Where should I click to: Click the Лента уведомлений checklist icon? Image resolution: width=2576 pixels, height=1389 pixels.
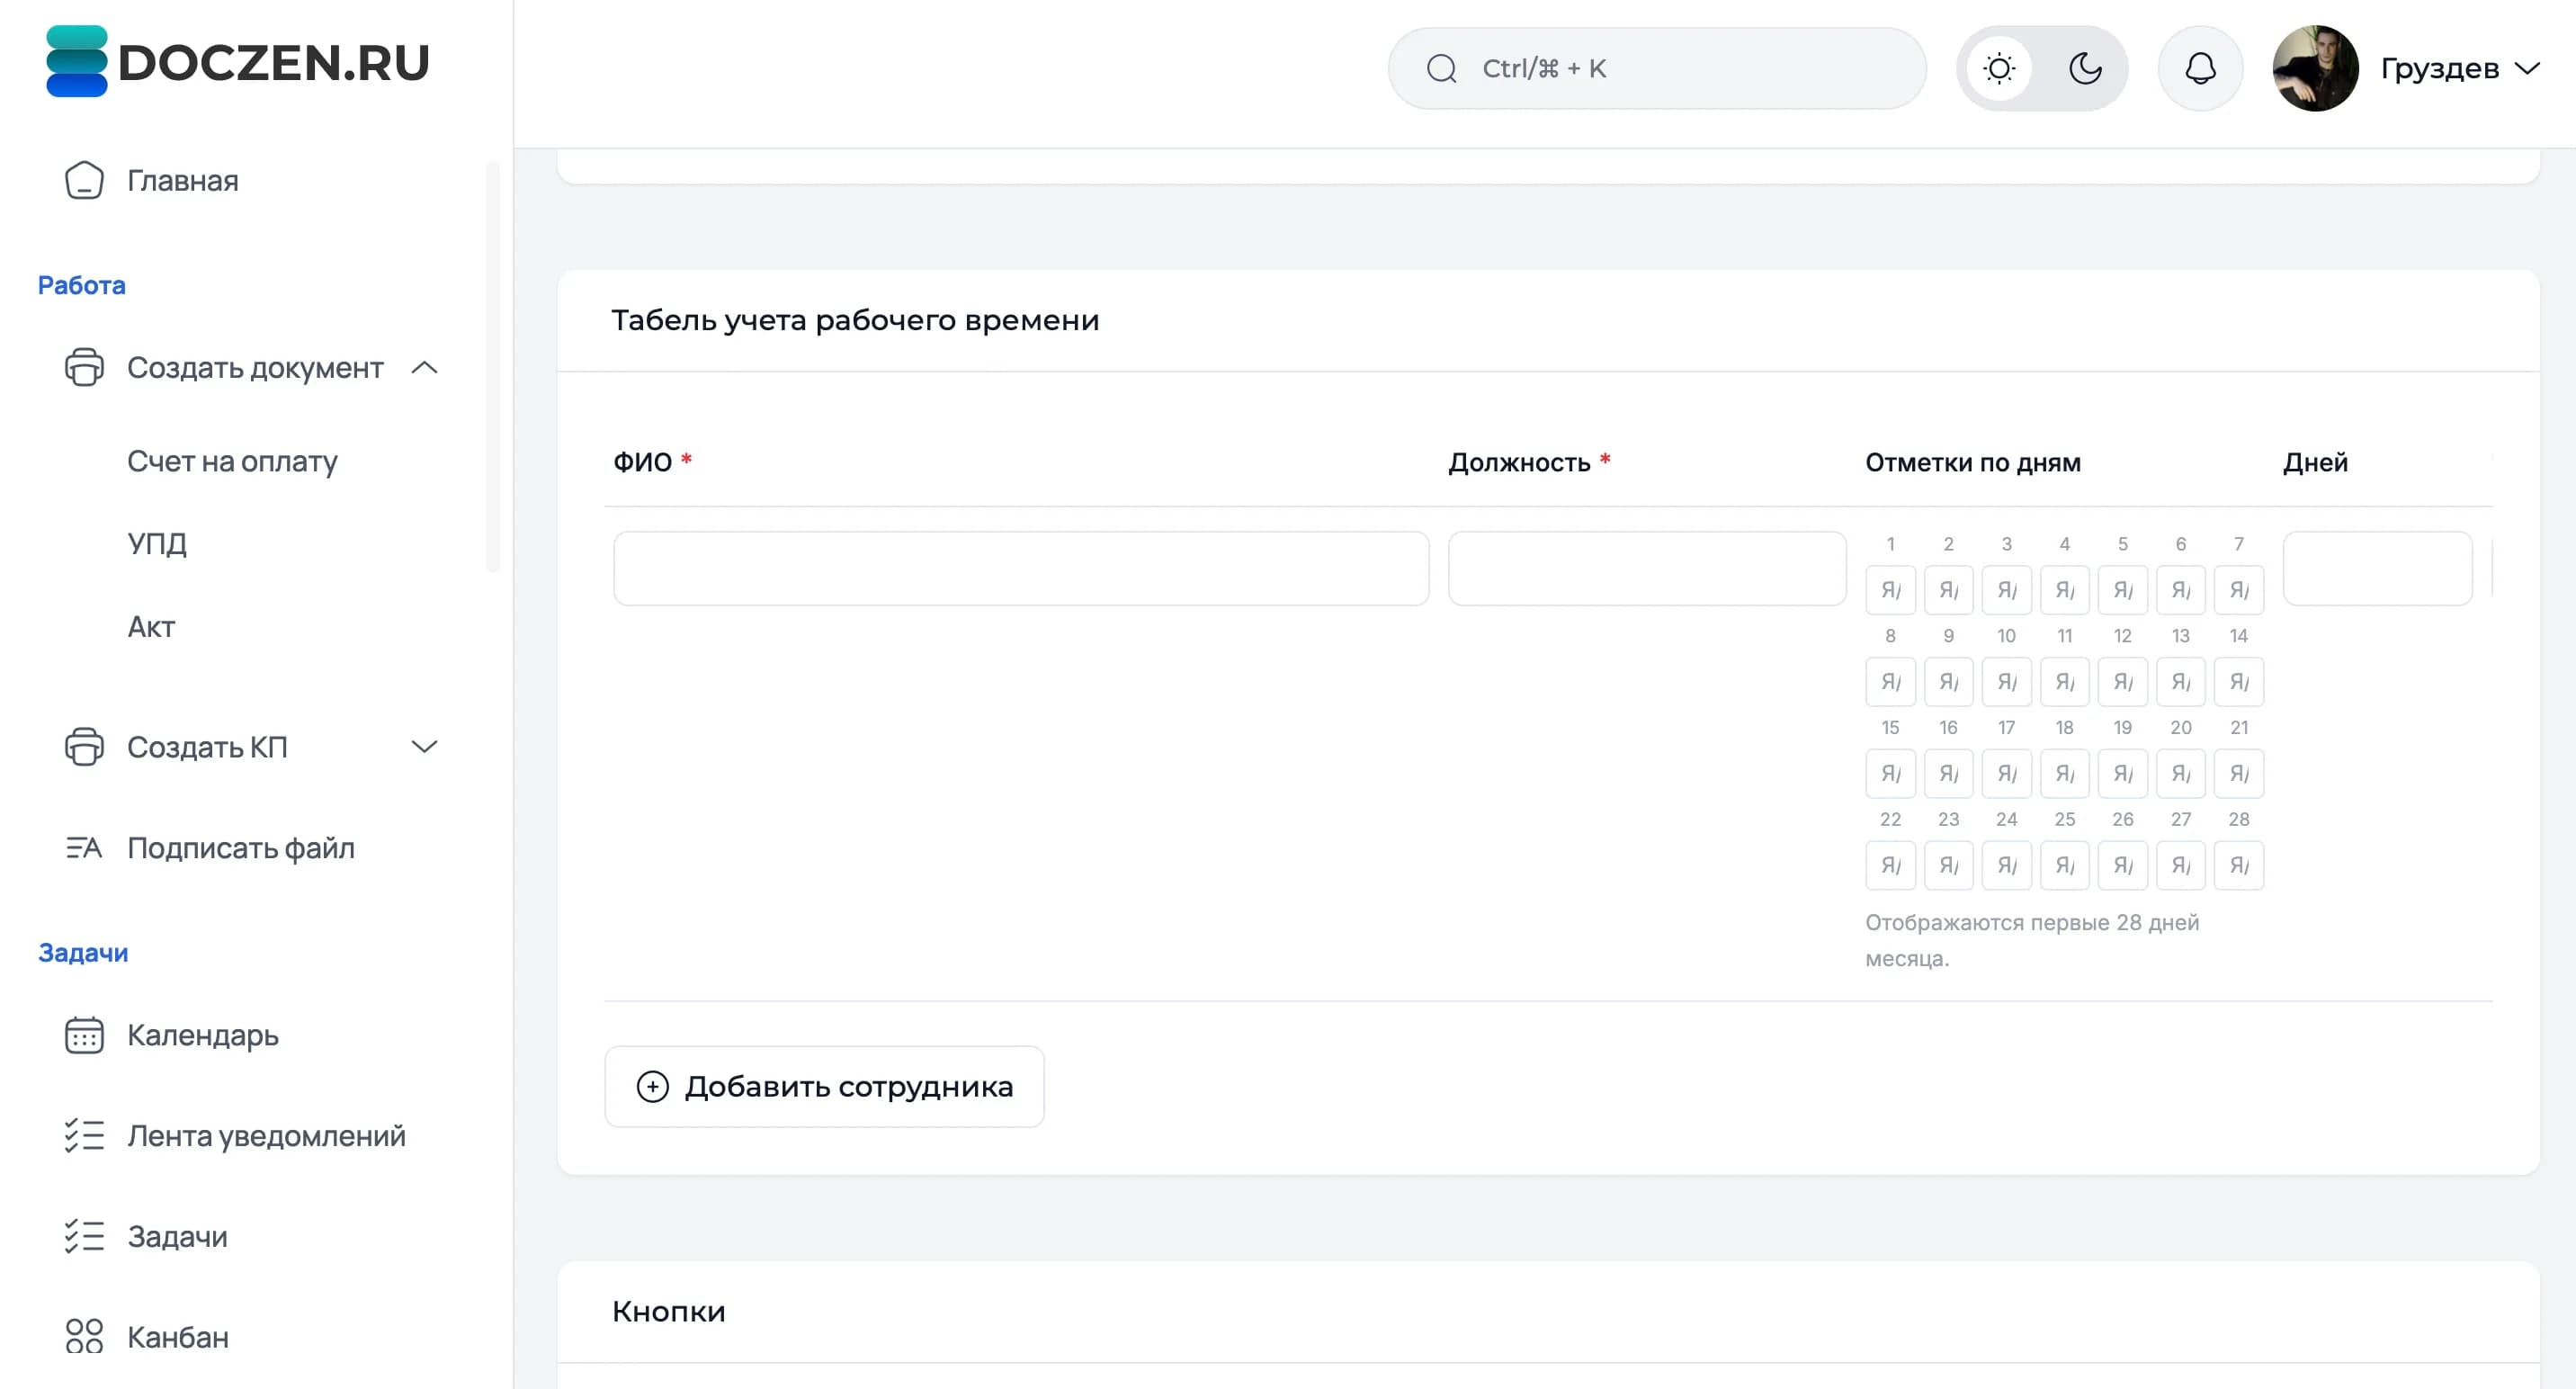pos(84,1136)
